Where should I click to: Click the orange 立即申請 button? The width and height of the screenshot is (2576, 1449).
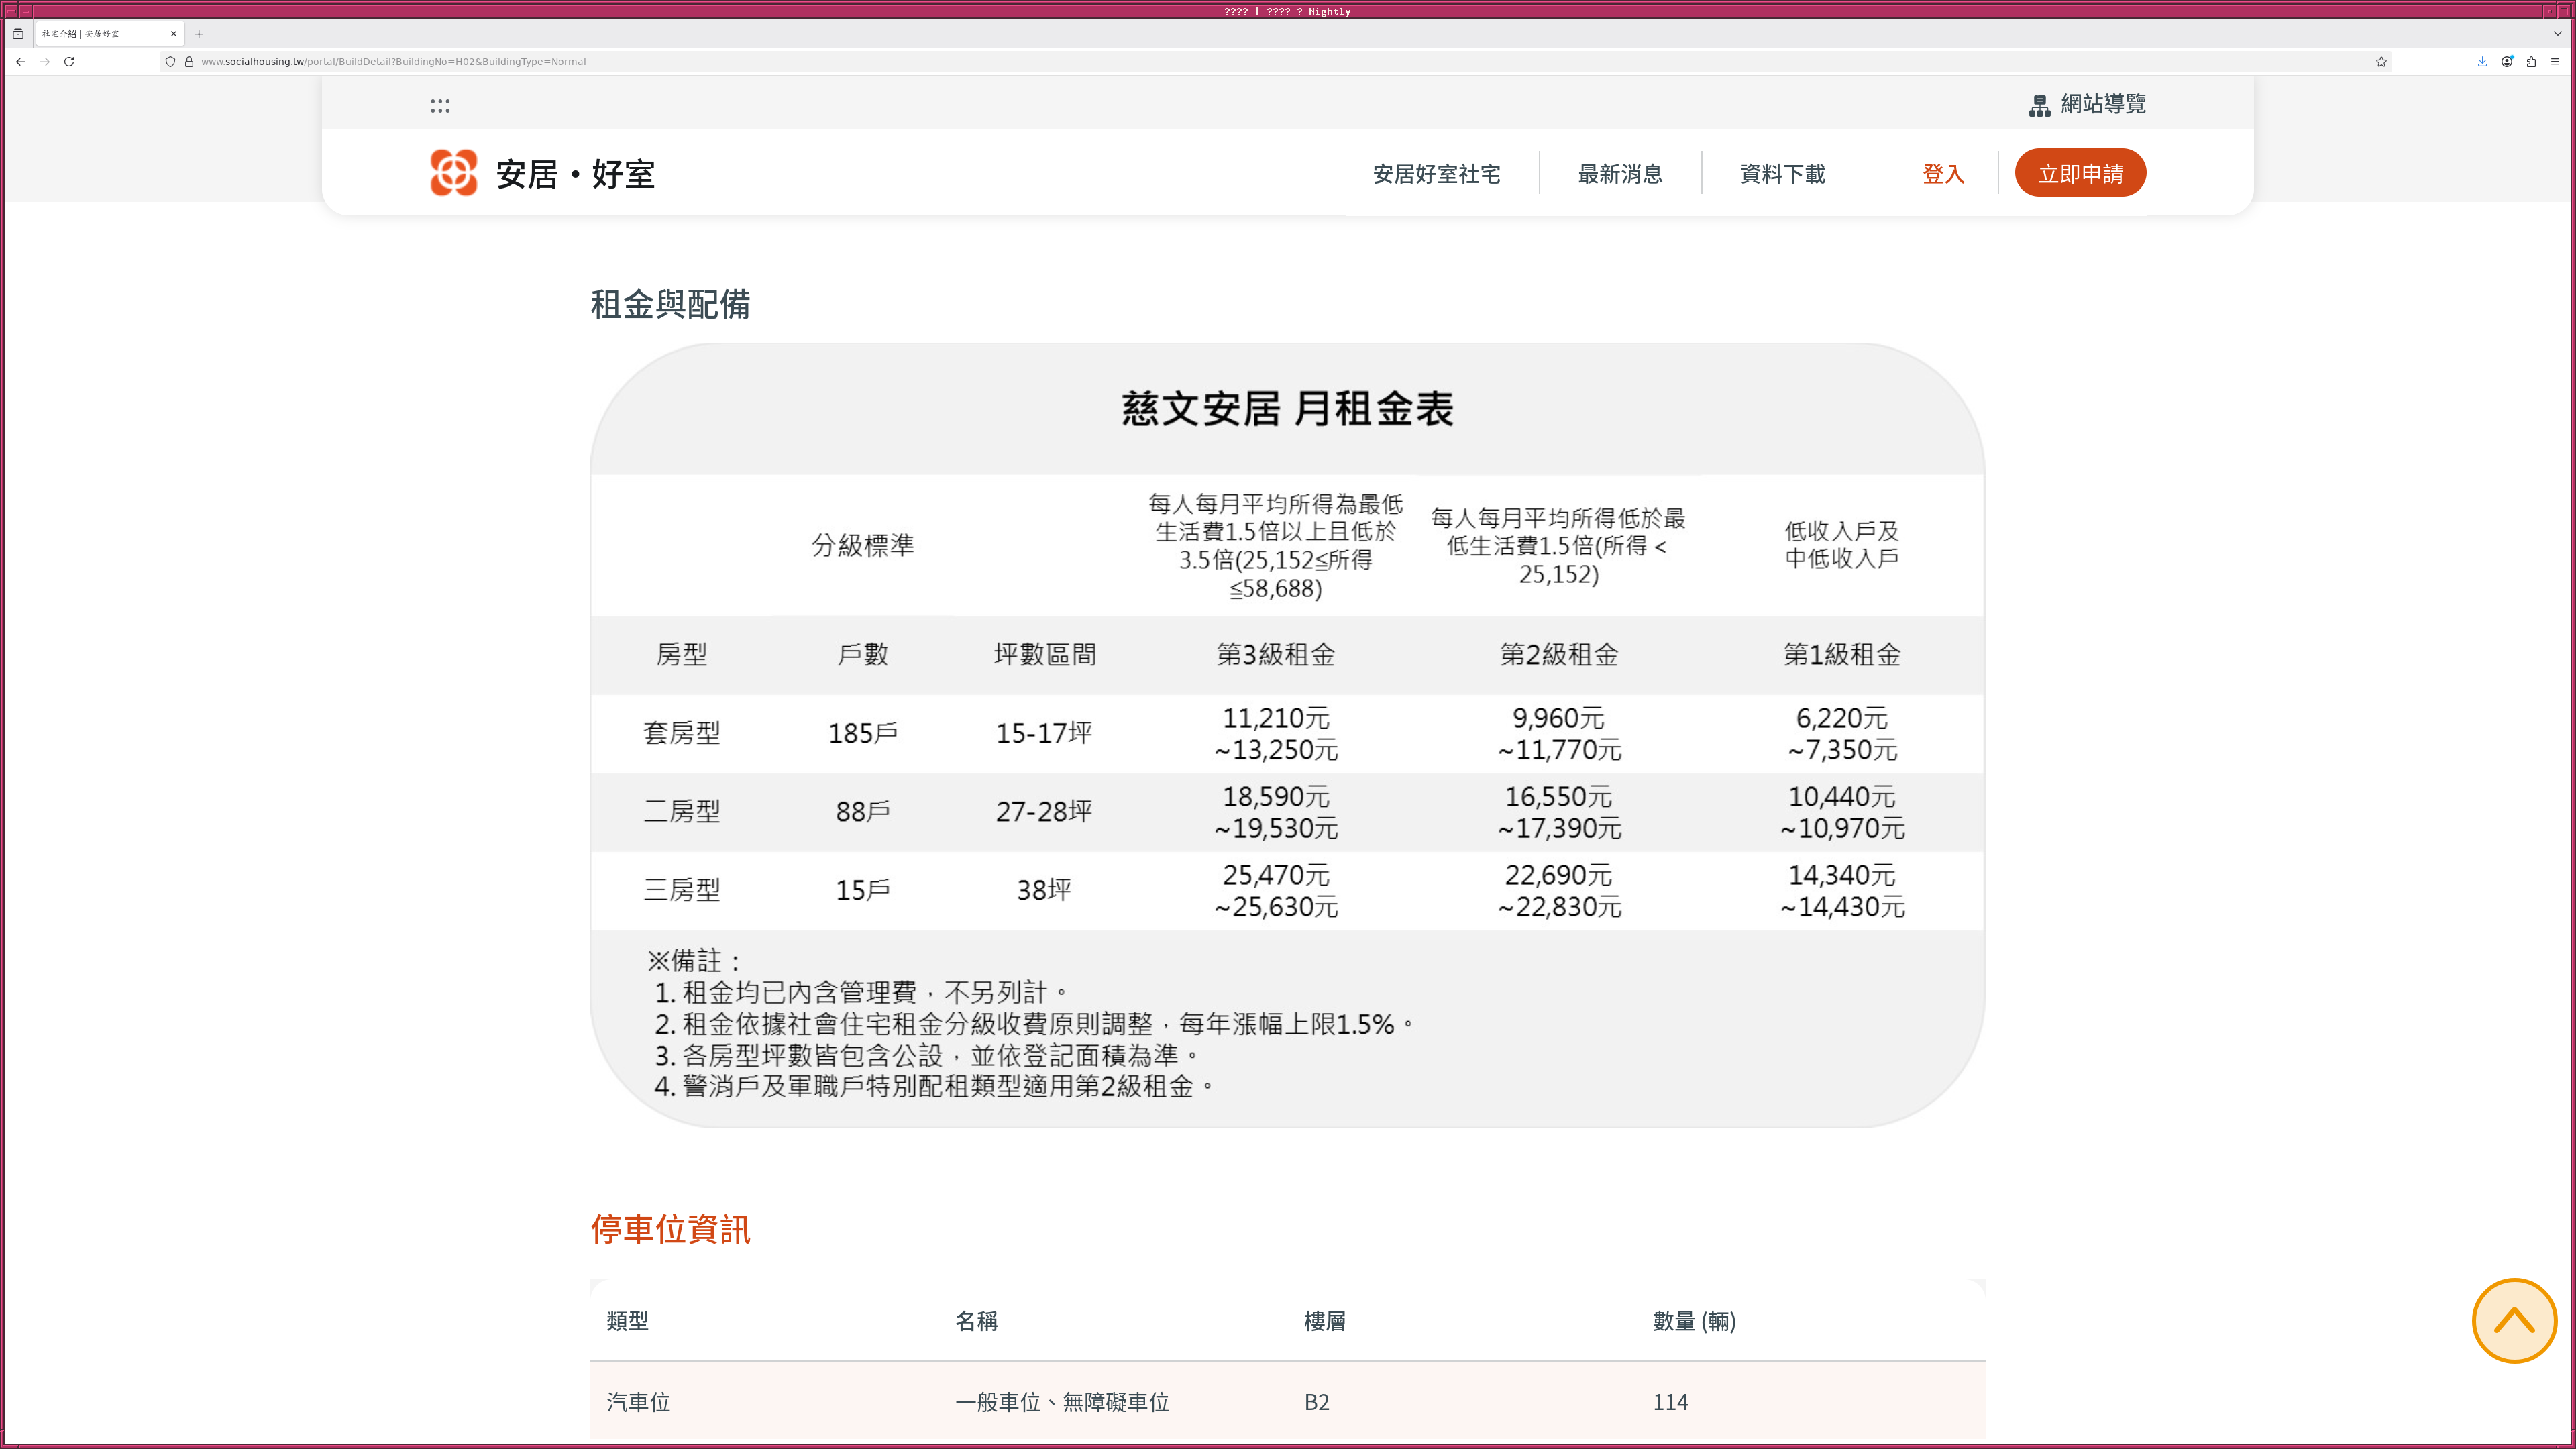pyautogui.click(x=2080, y=172)
